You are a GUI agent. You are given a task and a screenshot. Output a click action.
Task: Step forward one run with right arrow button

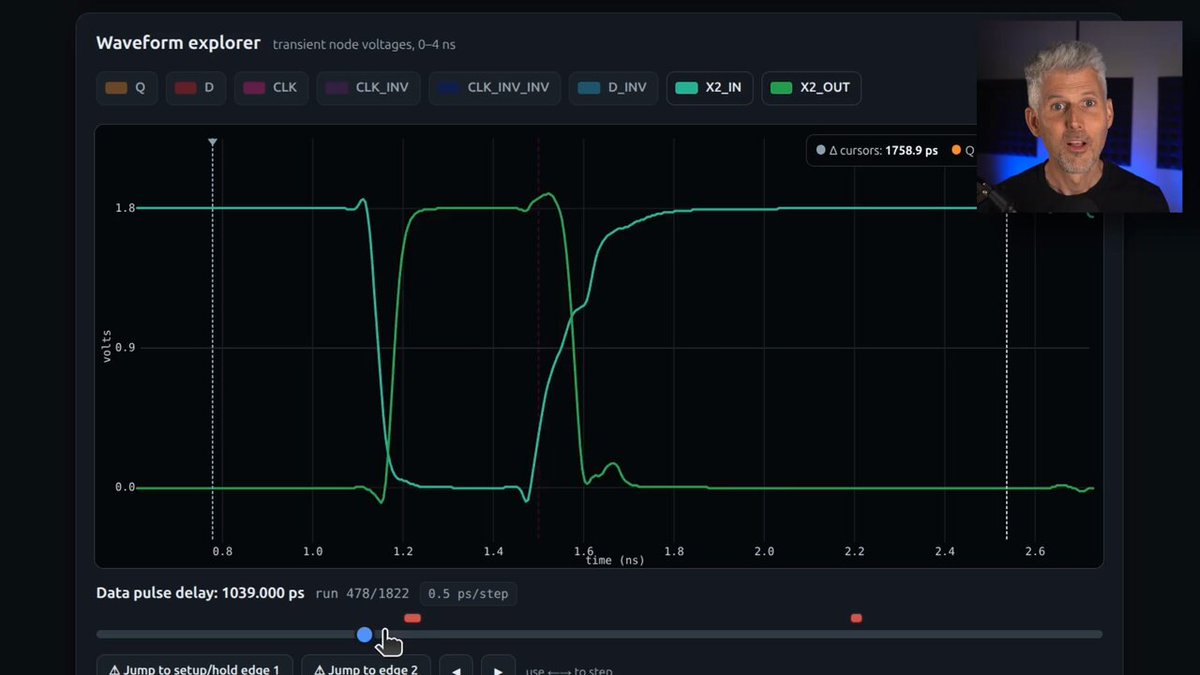tap(498, 668)
